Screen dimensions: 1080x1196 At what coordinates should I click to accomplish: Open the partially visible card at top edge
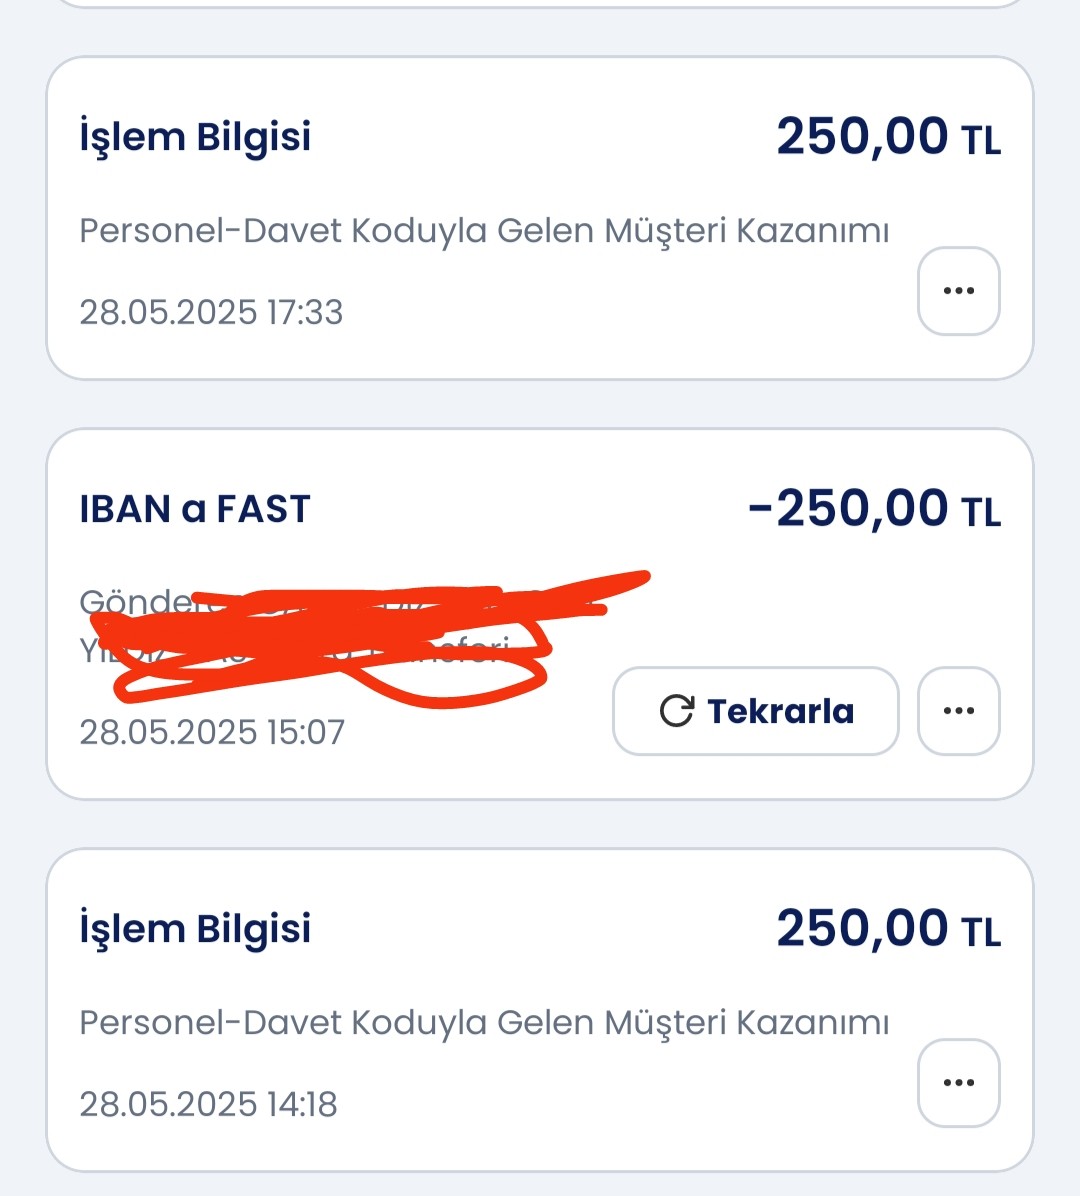(540, 3)
